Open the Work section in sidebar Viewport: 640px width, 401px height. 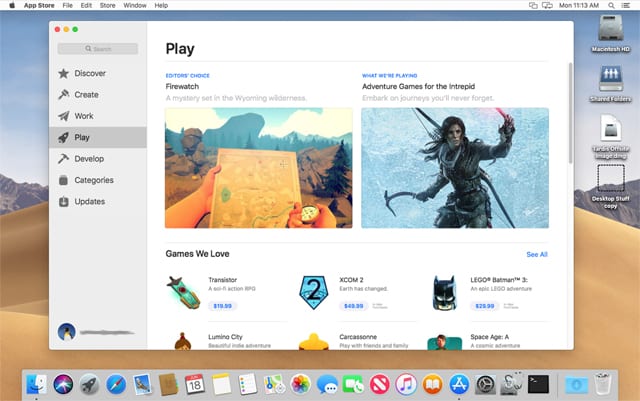[x=84, y=116]
